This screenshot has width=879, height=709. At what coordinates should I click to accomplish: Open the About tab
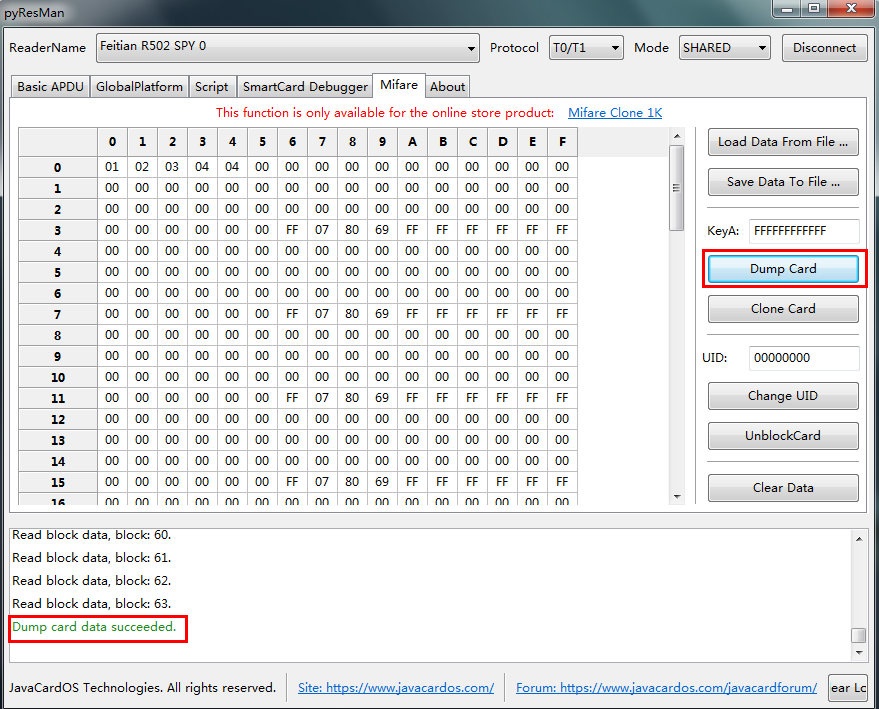coord(447,87)
